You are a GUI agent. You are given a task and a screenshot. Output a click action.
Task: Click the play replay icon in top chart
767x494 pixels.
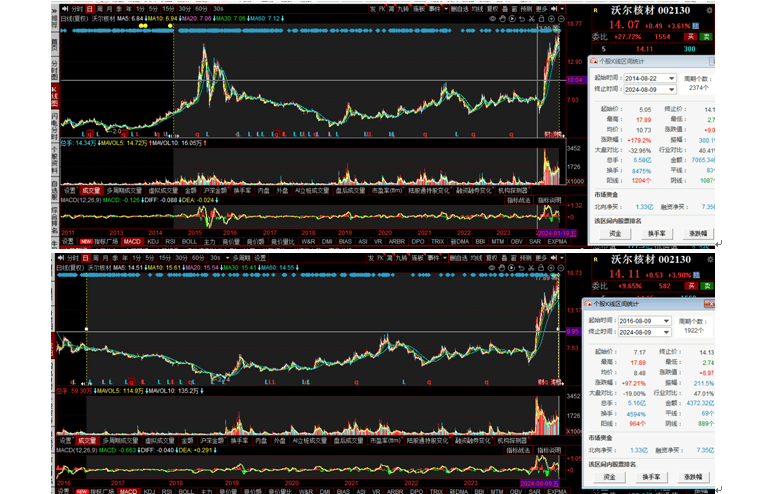point(512,19)
